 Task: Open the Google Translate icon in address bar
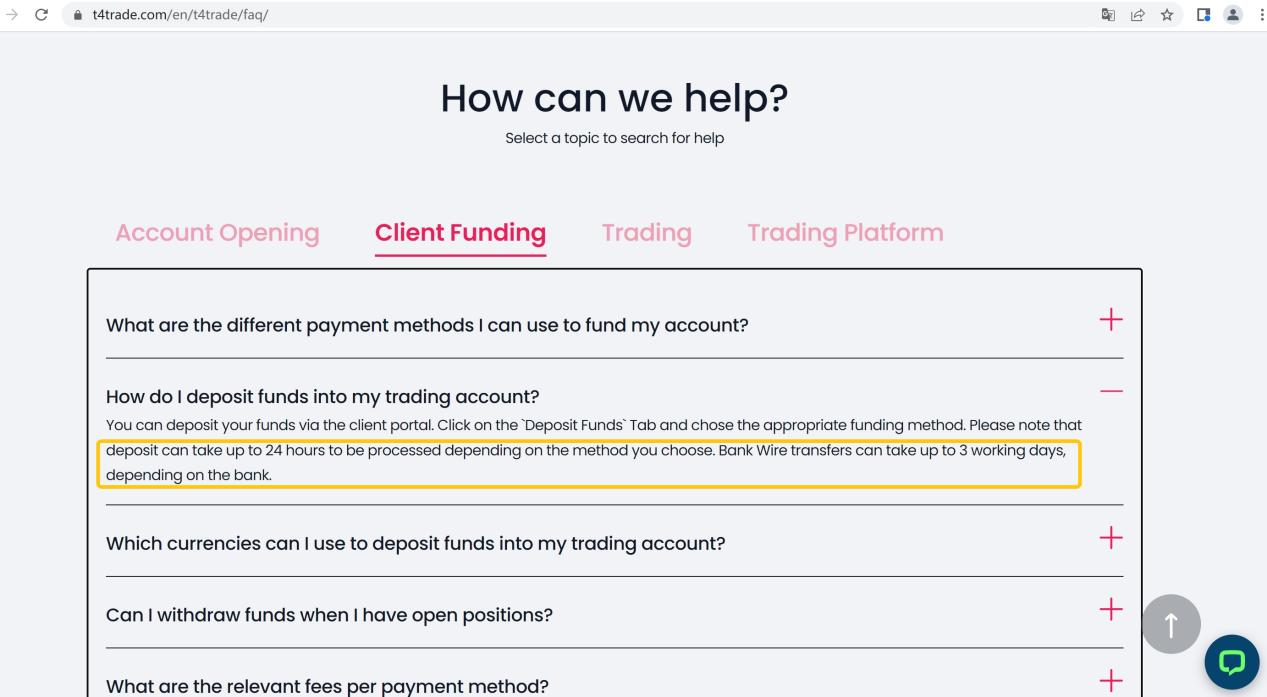pos(1107,15)
